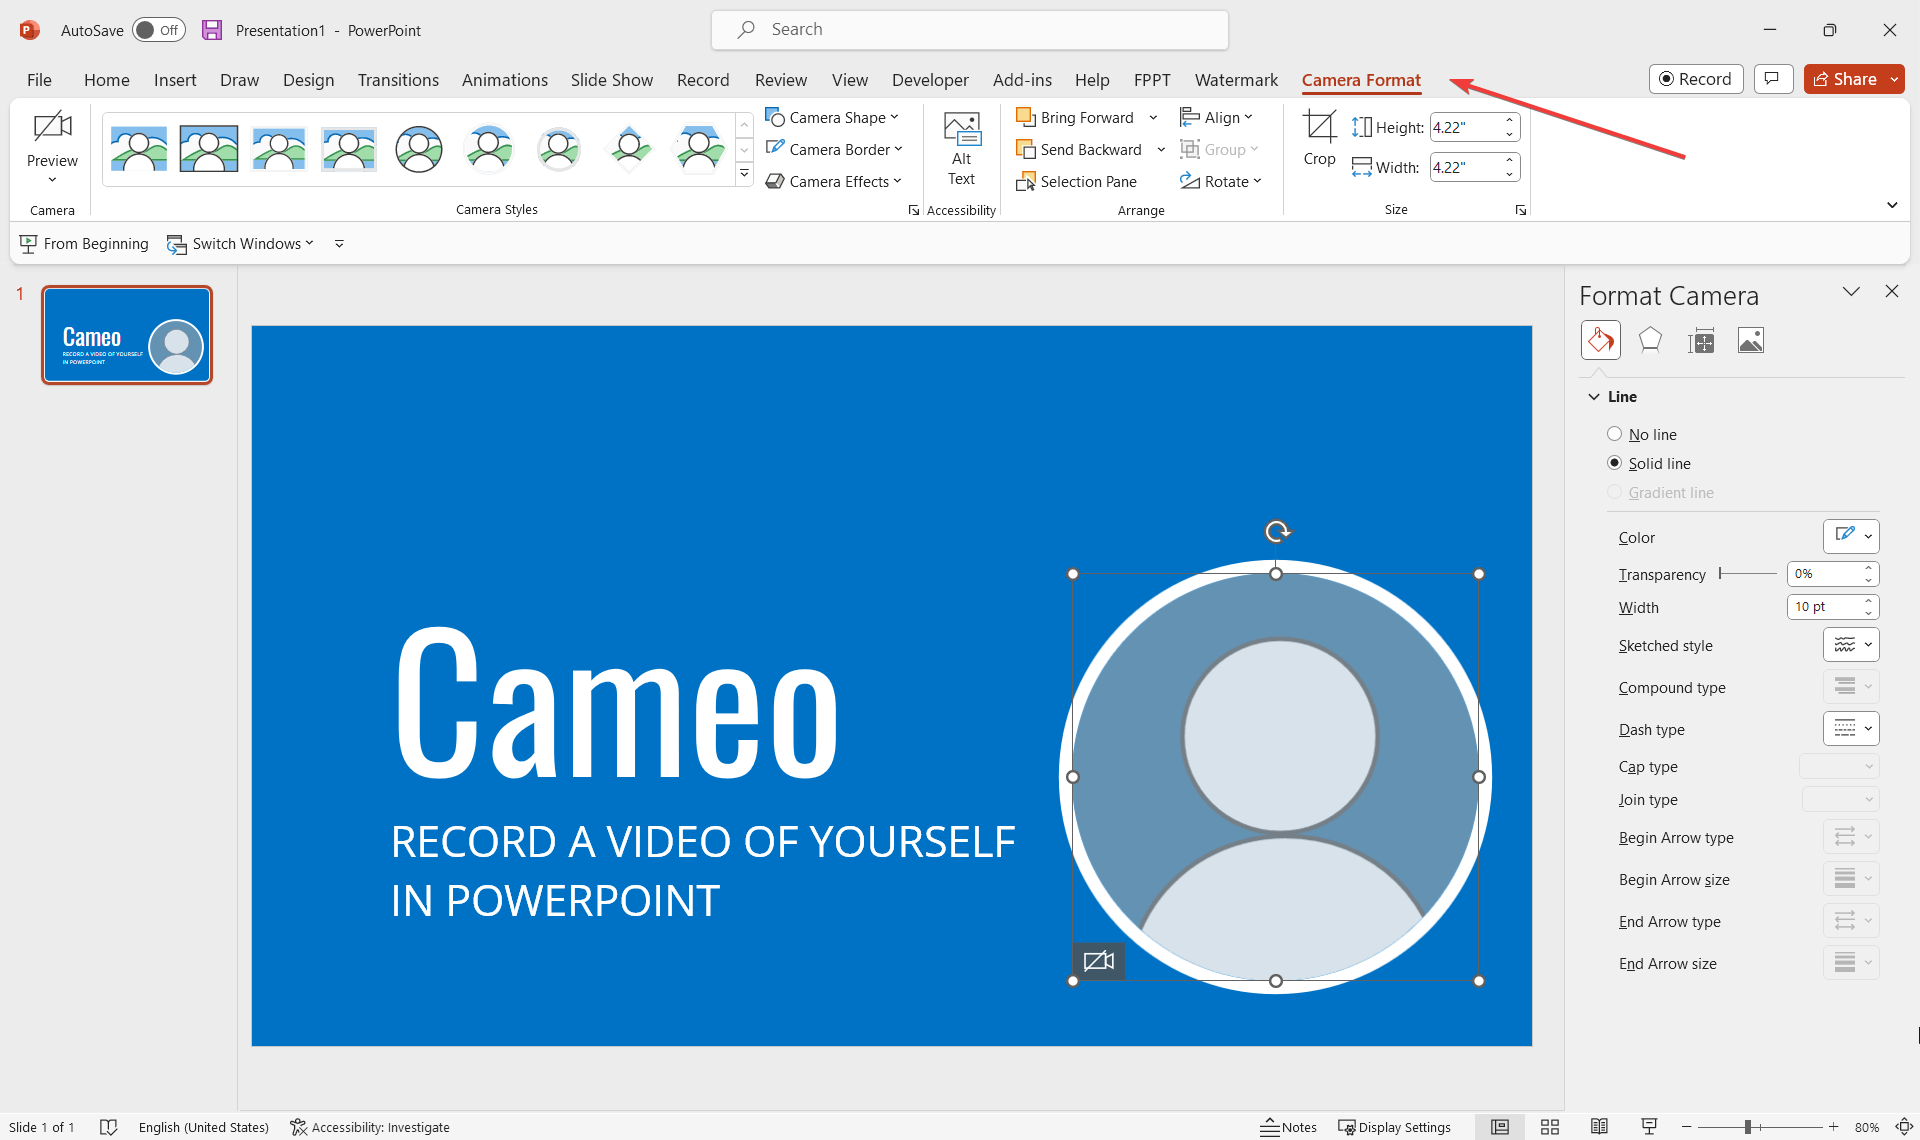1920x1140 pixels.
Task: Open the Transitions ribbon tab
Action: (397, 80)
